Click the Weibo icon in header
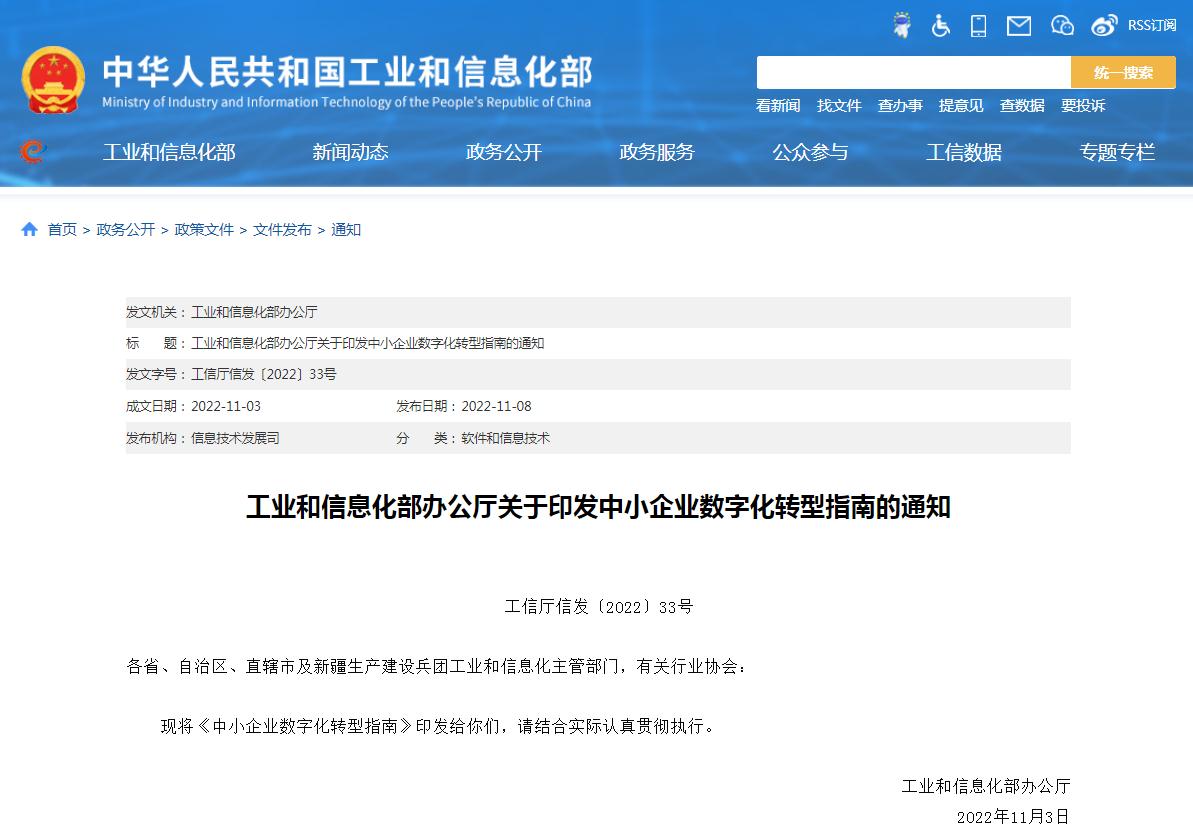This screenshot has width=1193, height=829. (x=1104, y=26)
